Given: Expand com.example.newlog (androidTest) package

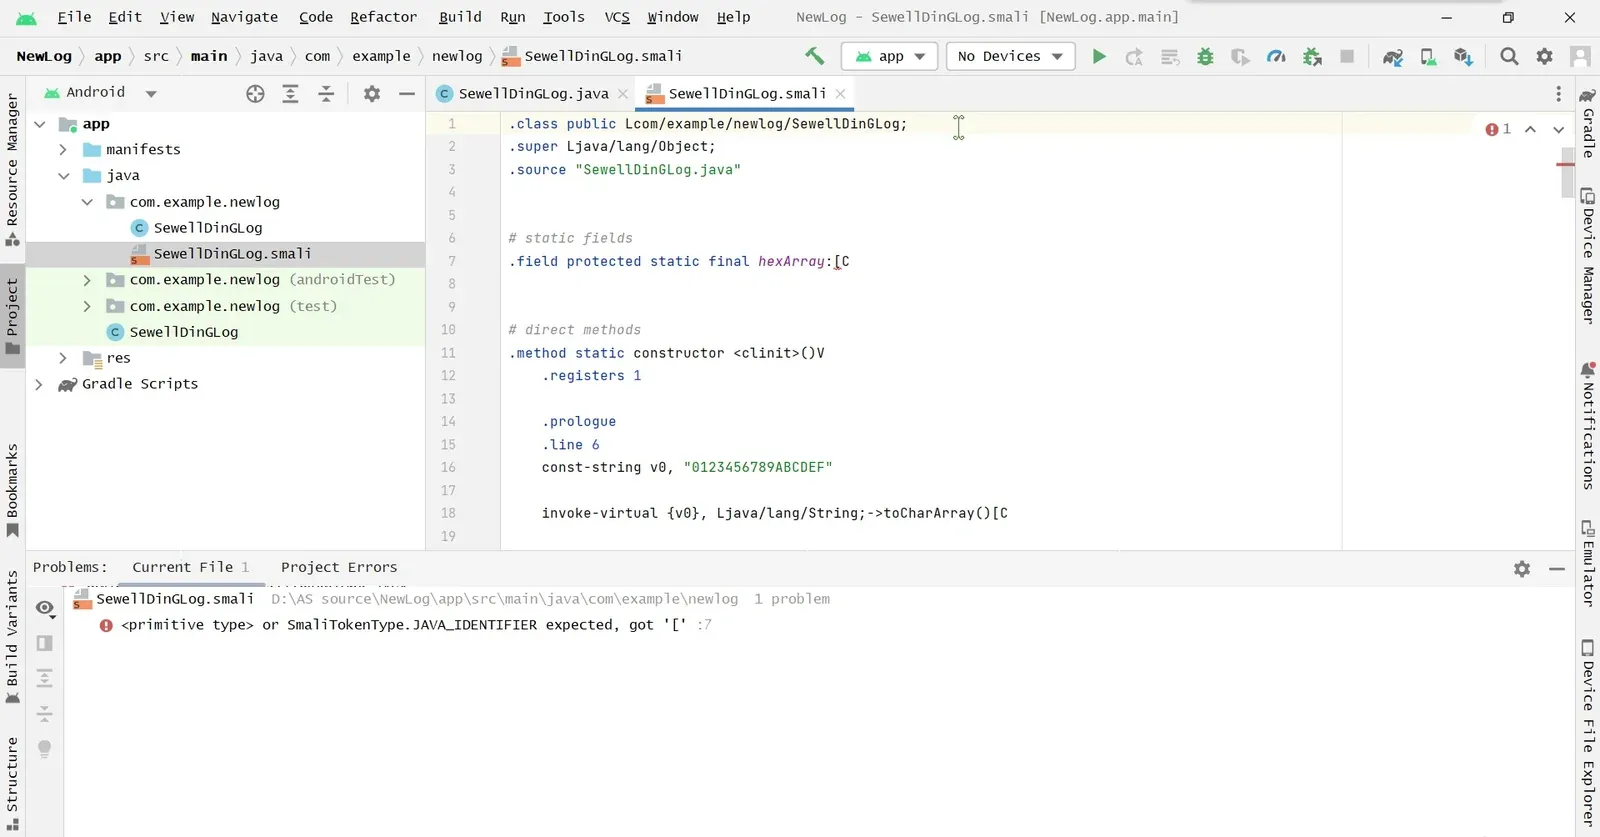Looking at the screenshot, I should point(87,279).
